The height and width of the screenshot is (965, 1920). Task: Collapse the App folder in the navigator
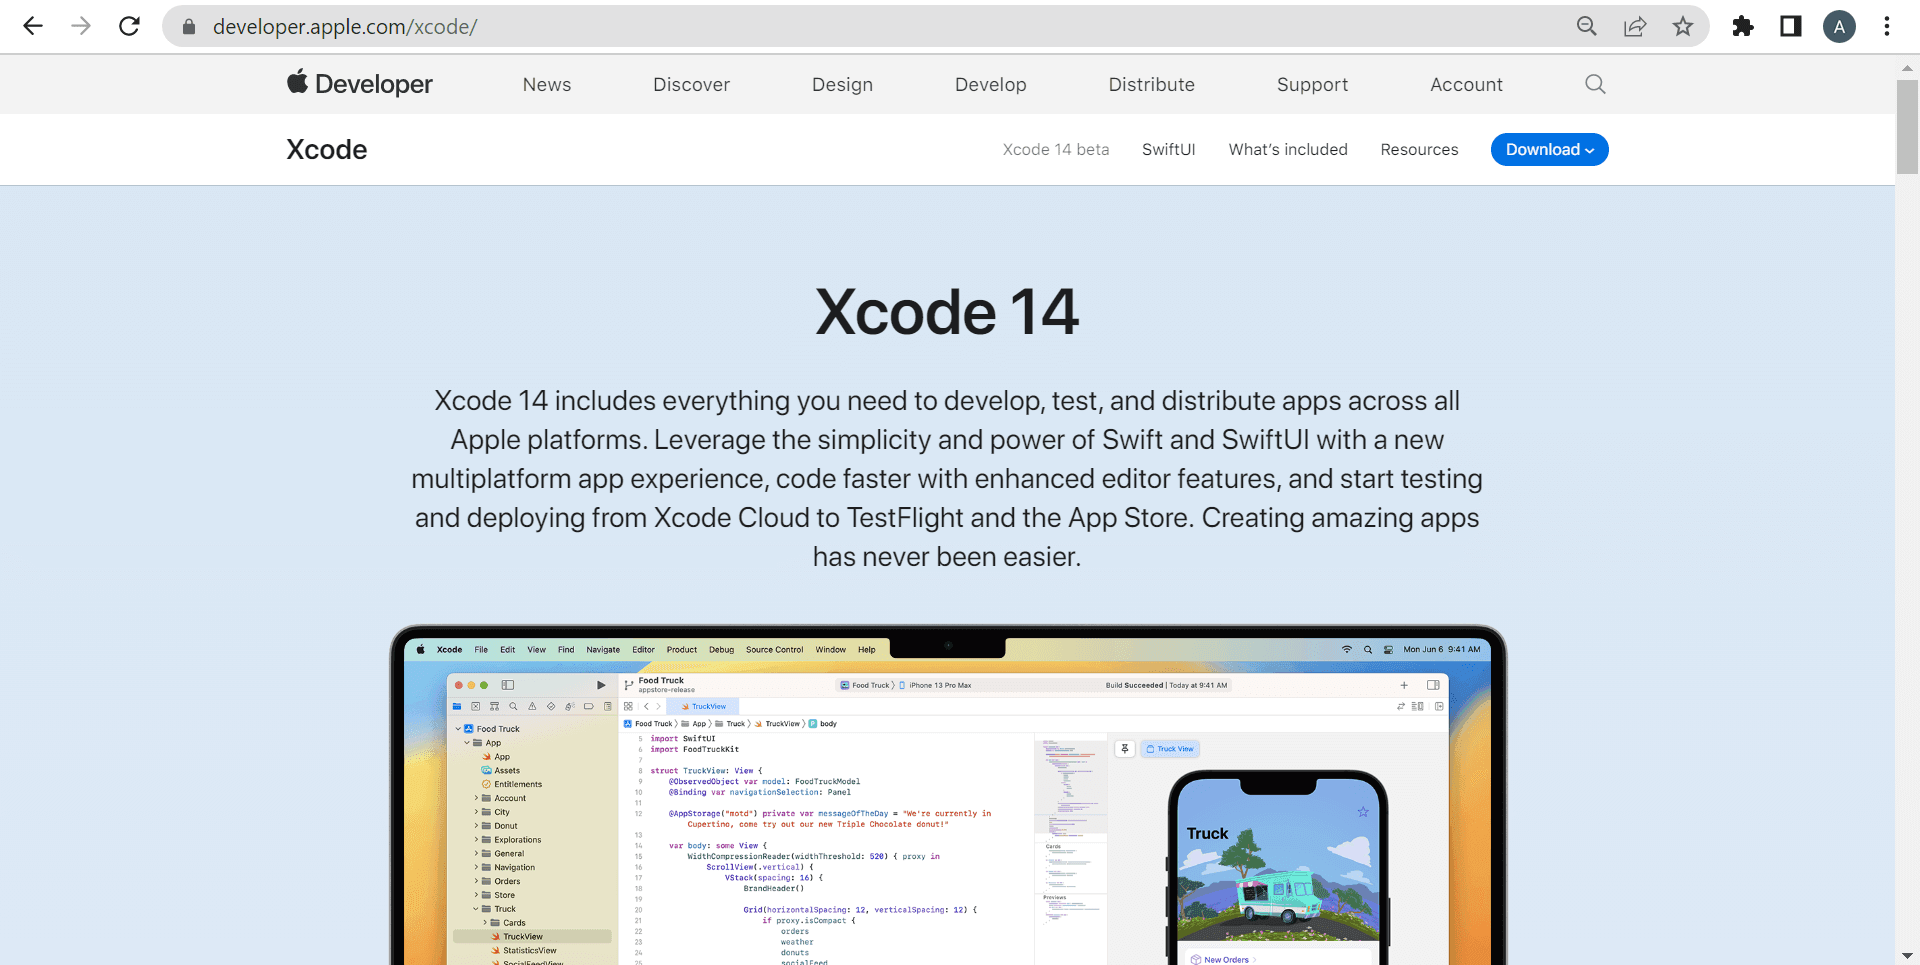pyautogui.click(x=466, y=743)
